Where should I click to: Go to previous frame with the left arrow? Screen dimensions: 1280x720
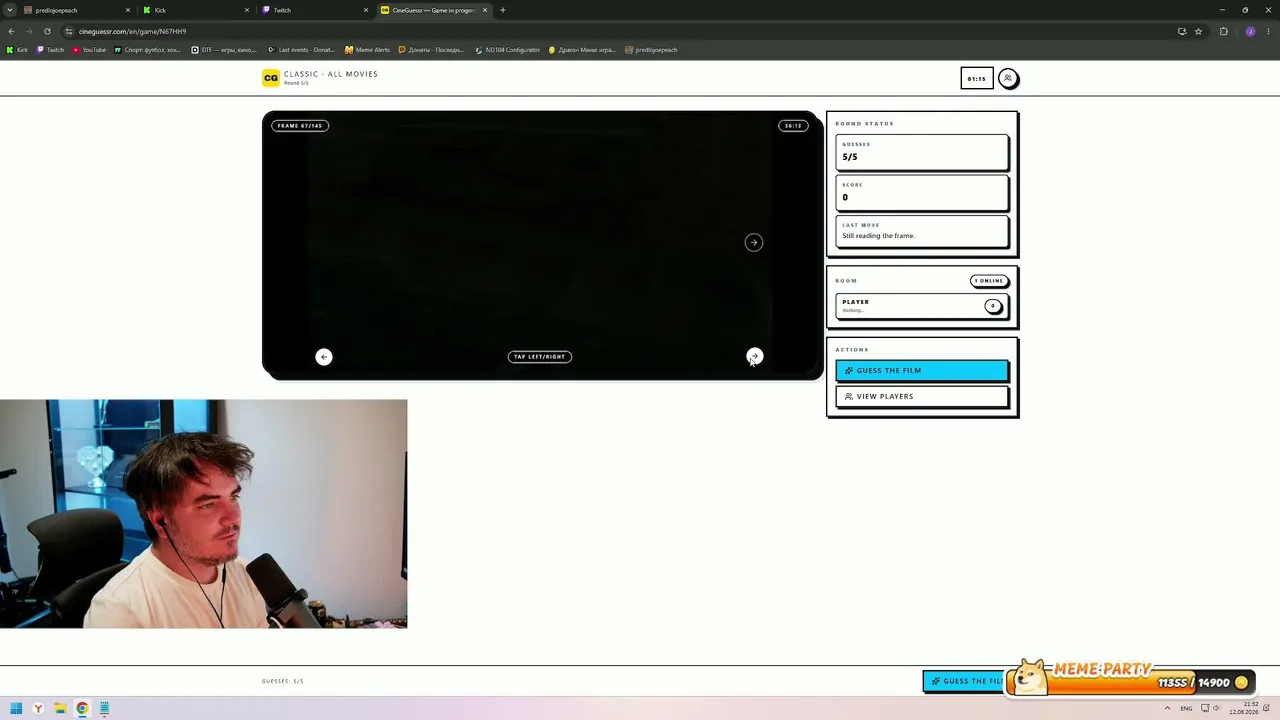323,357
